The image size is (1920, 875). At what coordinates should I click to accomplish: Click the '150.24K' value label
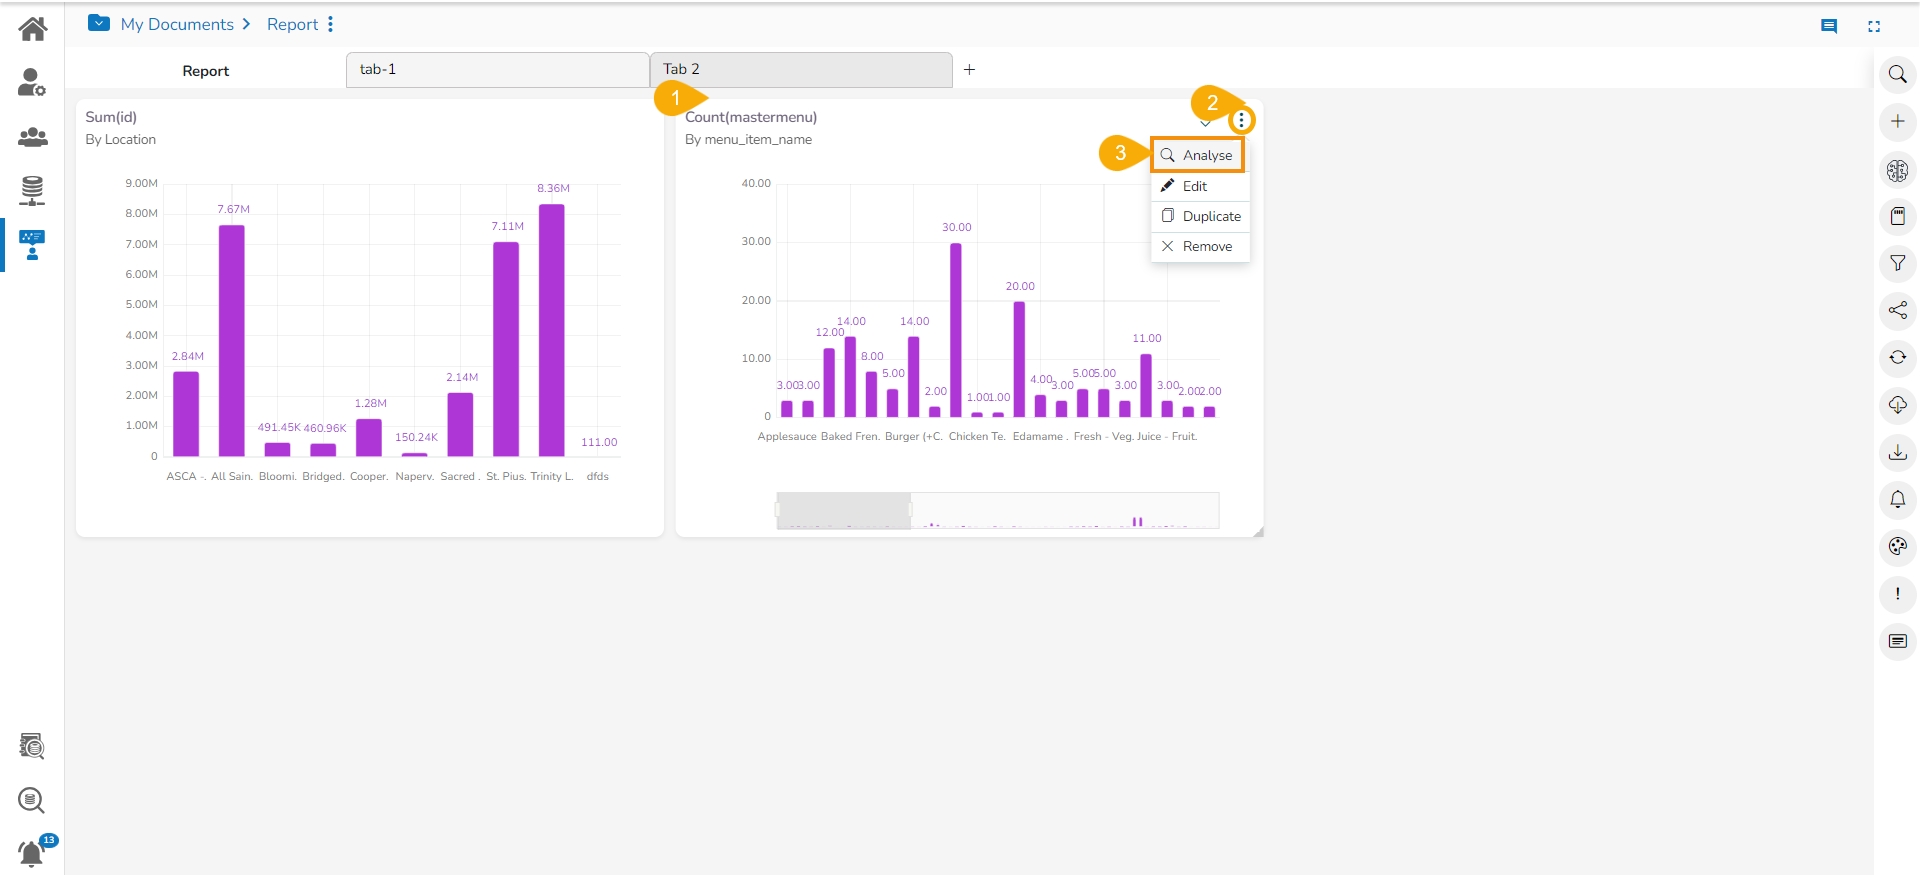416,437
